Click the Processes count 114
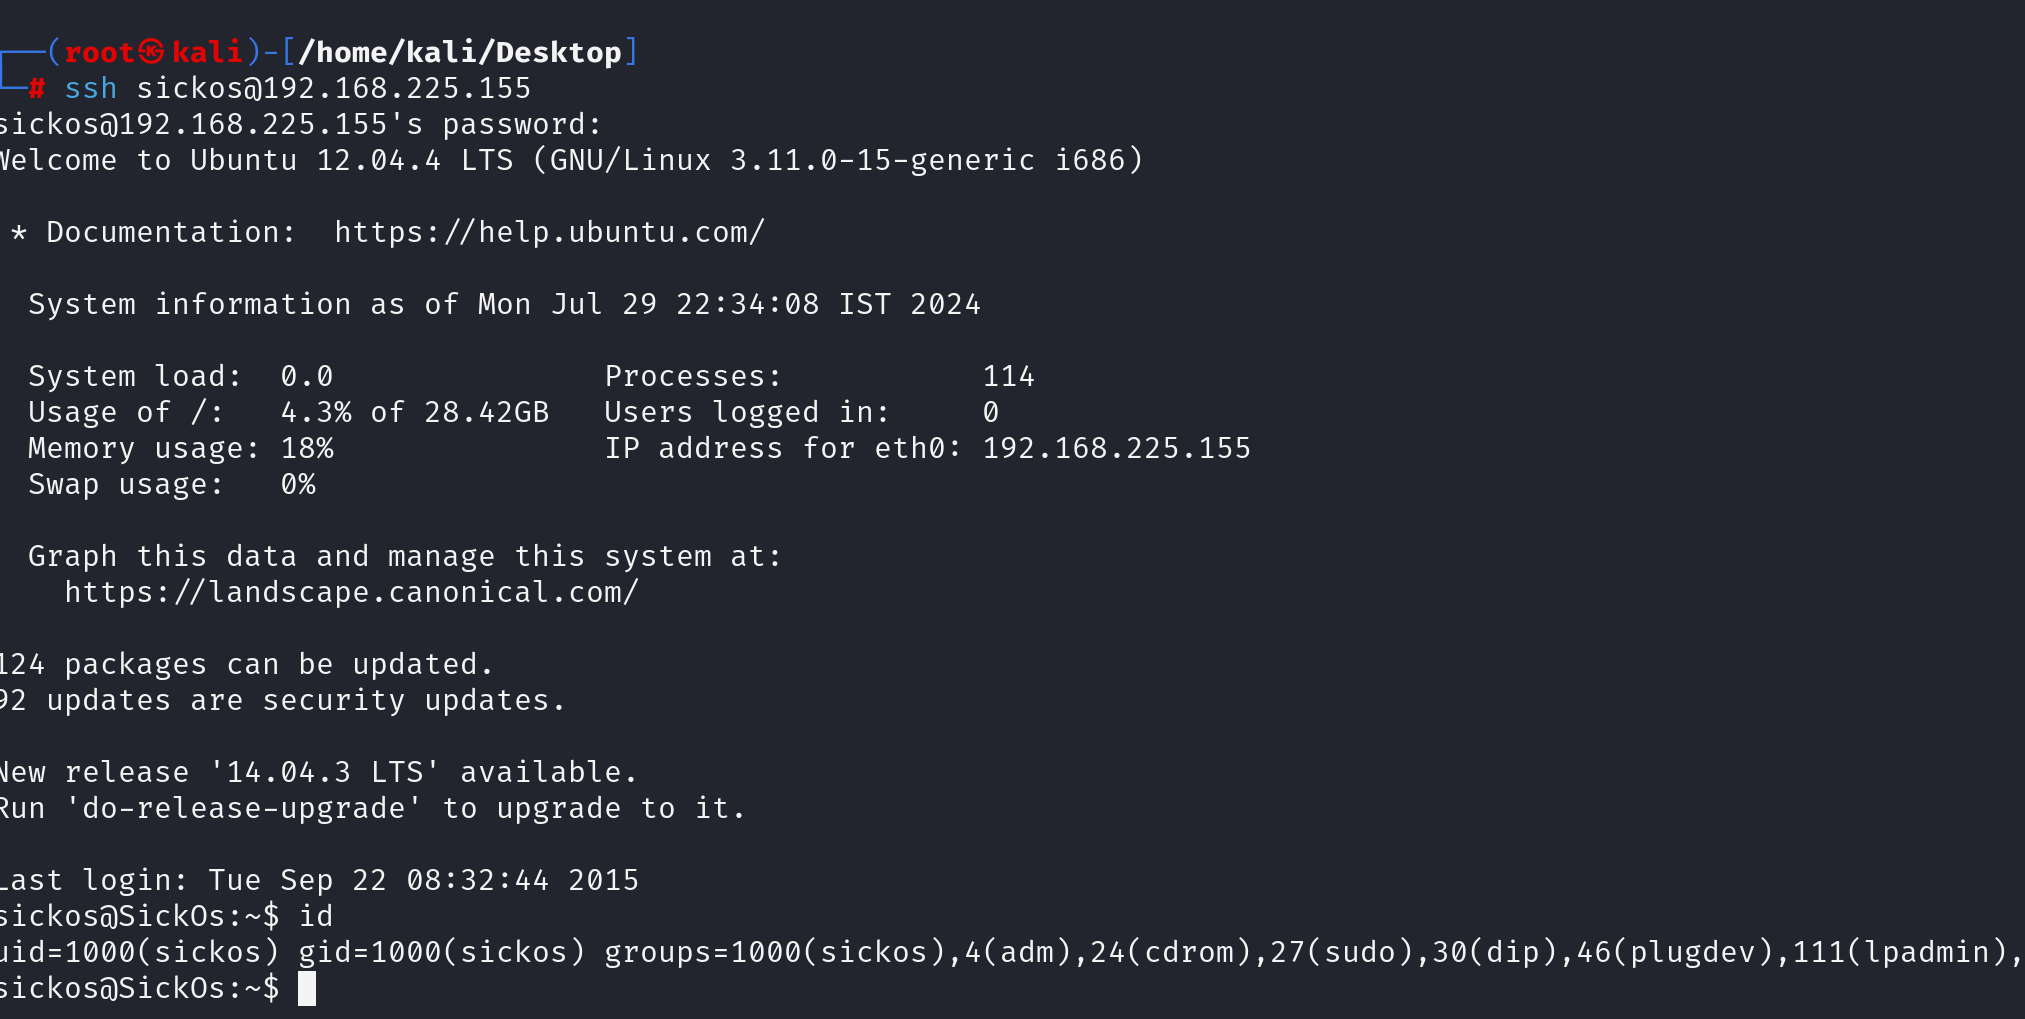 (x=1009, y=376)
